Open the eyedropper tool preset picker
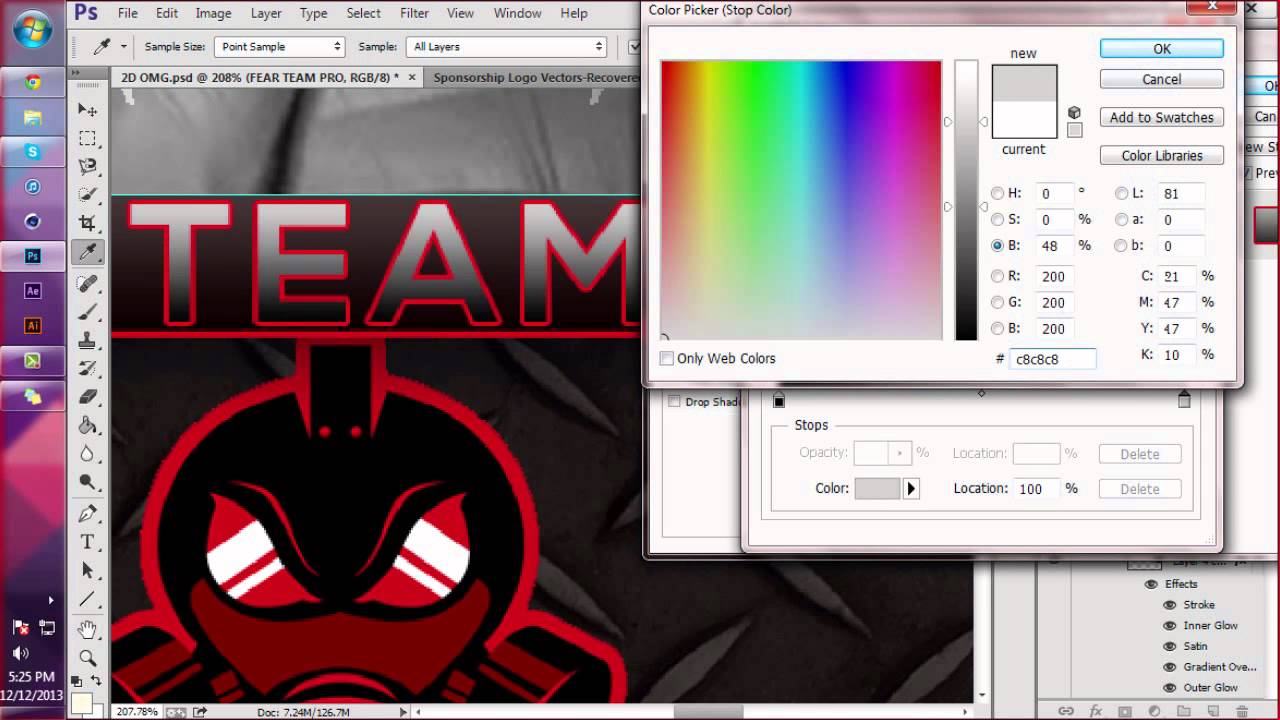The width and height of the screenshot is (1280, 720). [x=124, y=46]
